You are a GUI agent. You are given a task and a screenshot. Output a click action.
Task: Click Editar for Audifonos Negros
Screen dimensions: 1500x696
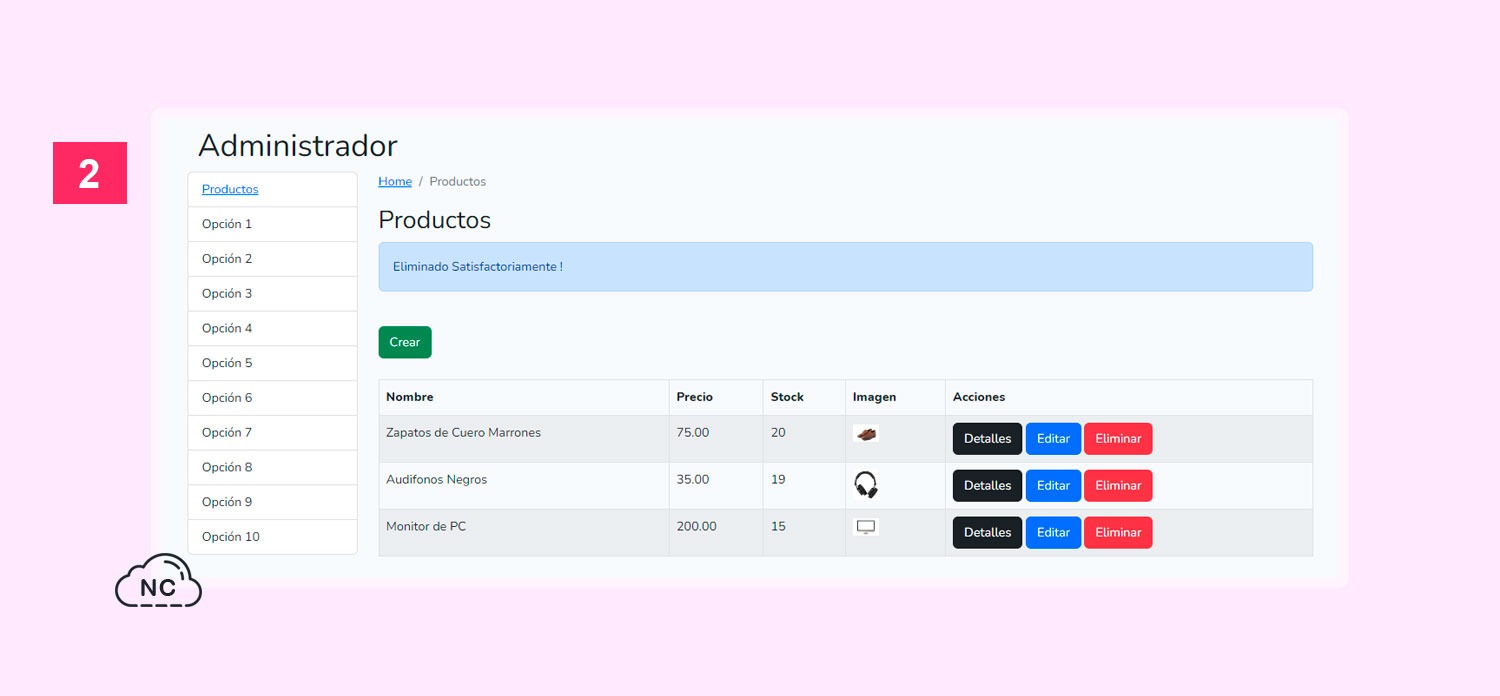[x=1053, y=485]
